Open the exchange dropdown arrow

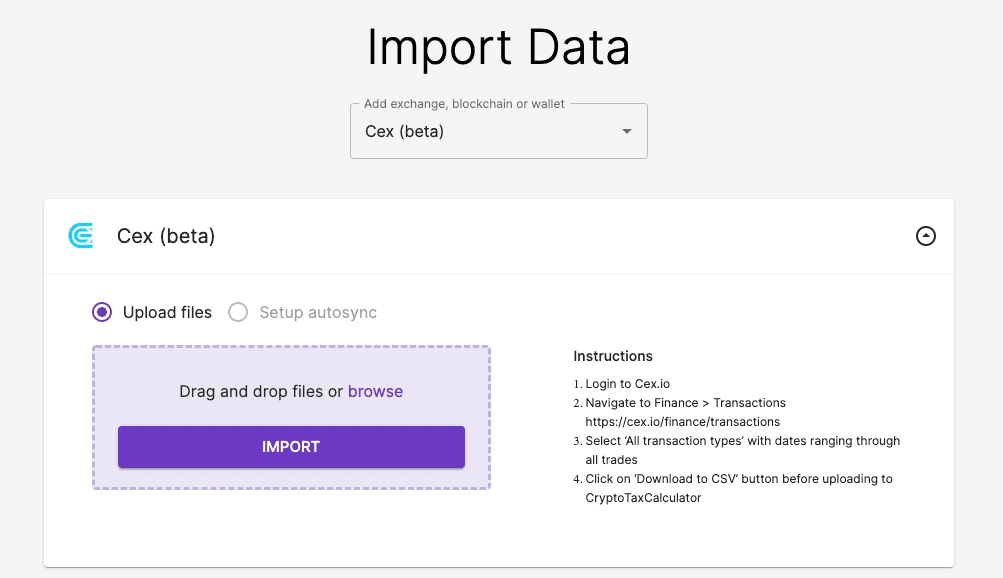627,131
